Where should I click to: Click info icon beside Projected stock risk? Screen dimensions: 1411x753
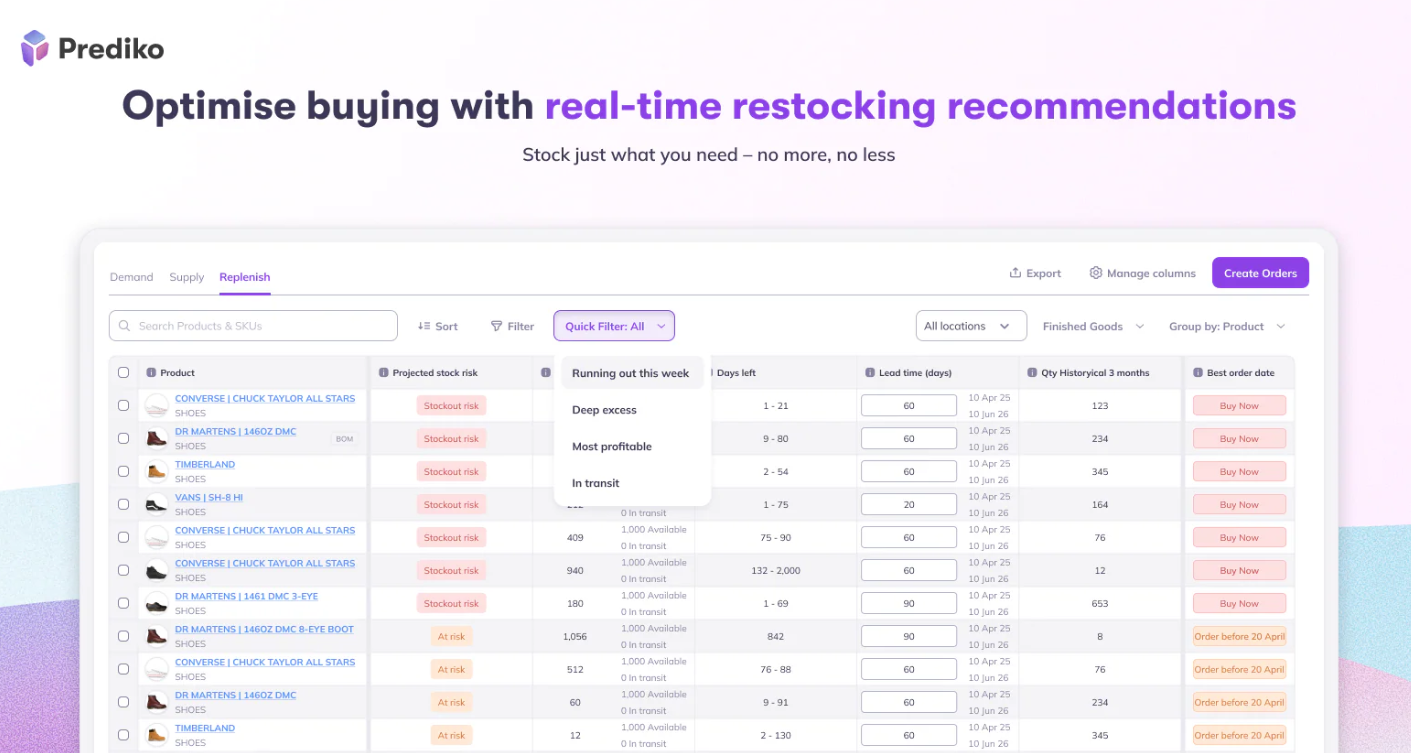click(384, 373)
